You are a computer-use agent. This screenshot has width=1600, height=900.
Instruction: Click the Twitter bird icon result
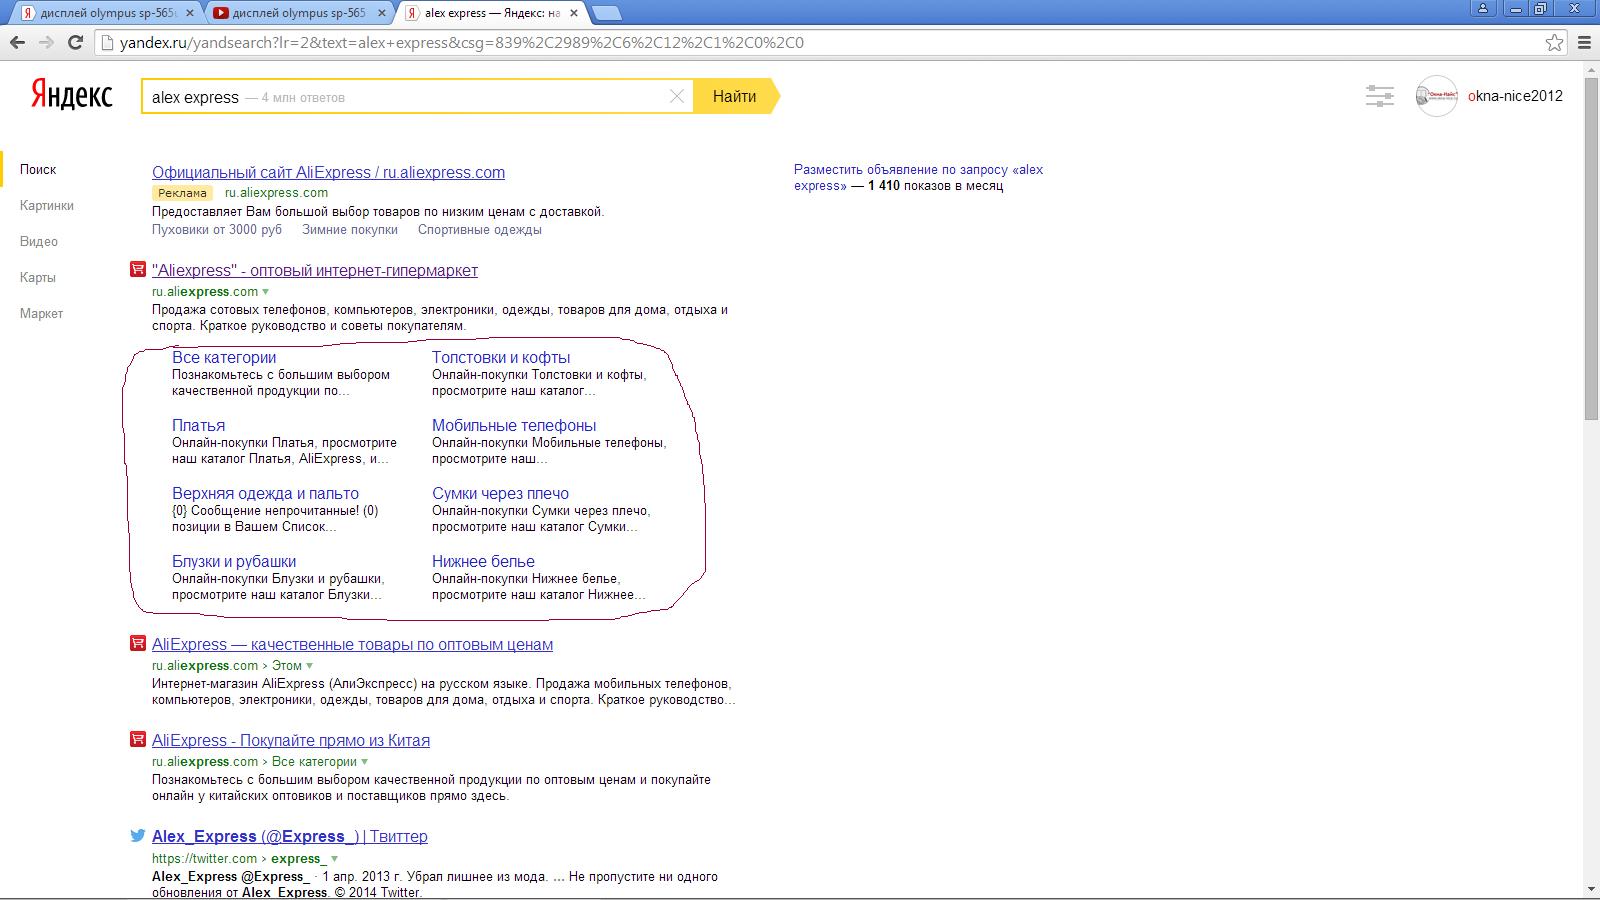pyautogui.click(x=138, y=836)
